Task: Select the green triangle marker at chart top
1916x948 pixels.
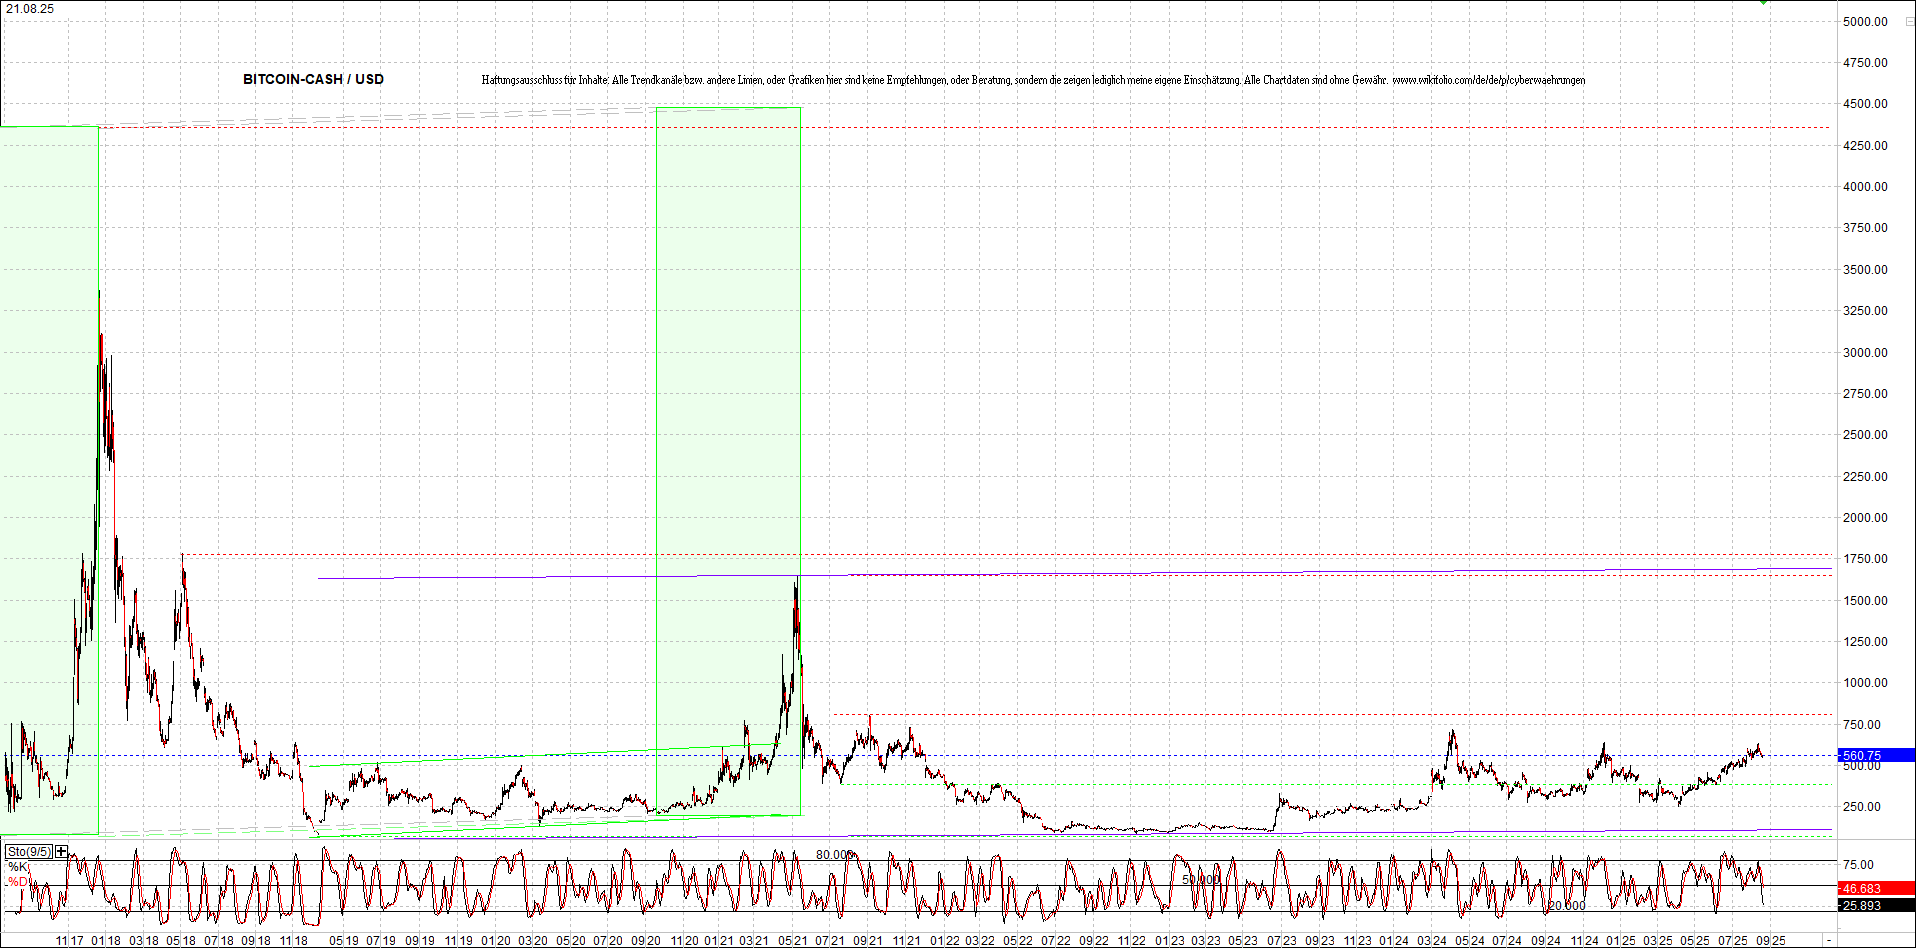Action: click(1764, 3)
